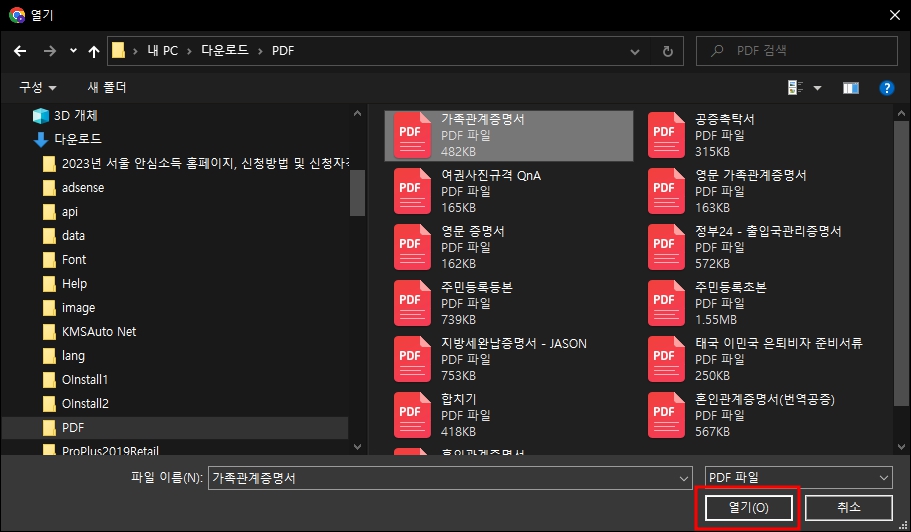Expand the address bar history dropdown
Screen dimensions: 911x532
[x=635, y=52]
